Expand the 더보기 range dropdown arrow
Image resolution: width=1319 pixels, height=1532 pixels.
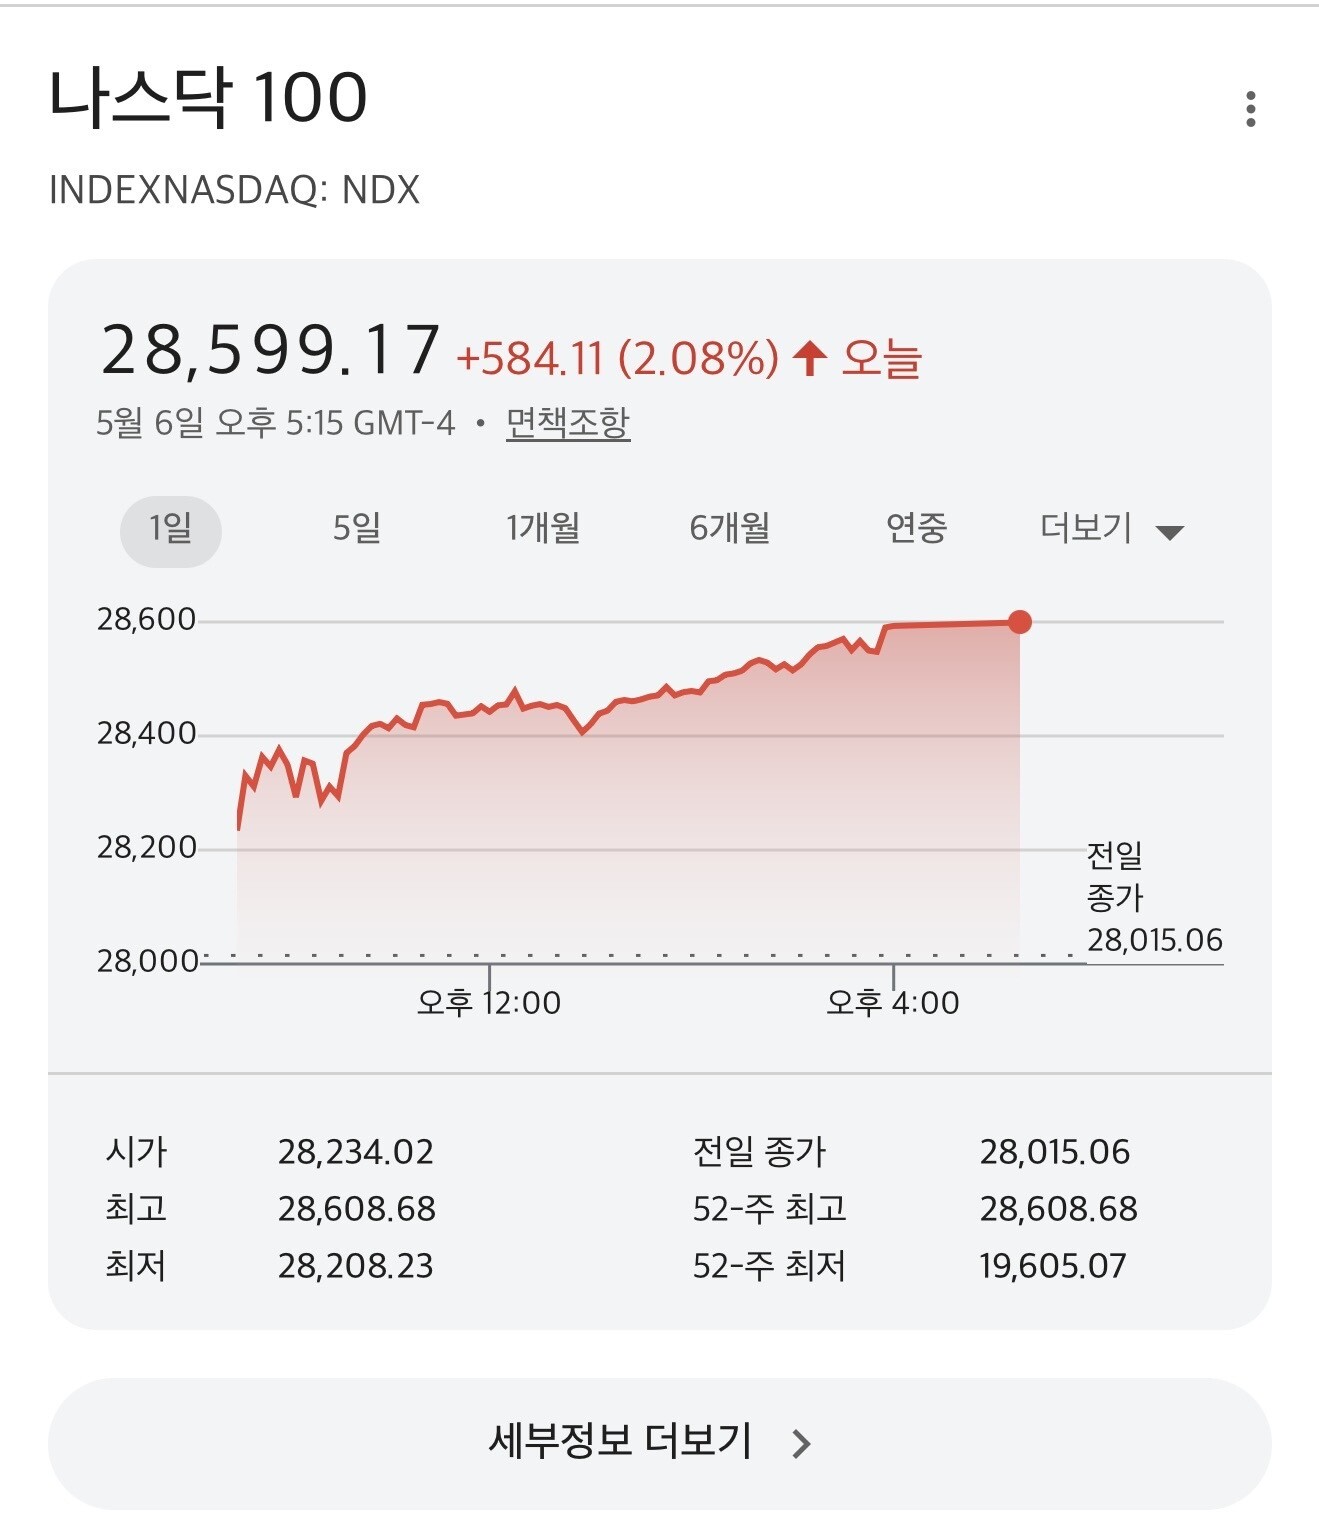point(1169,532)
